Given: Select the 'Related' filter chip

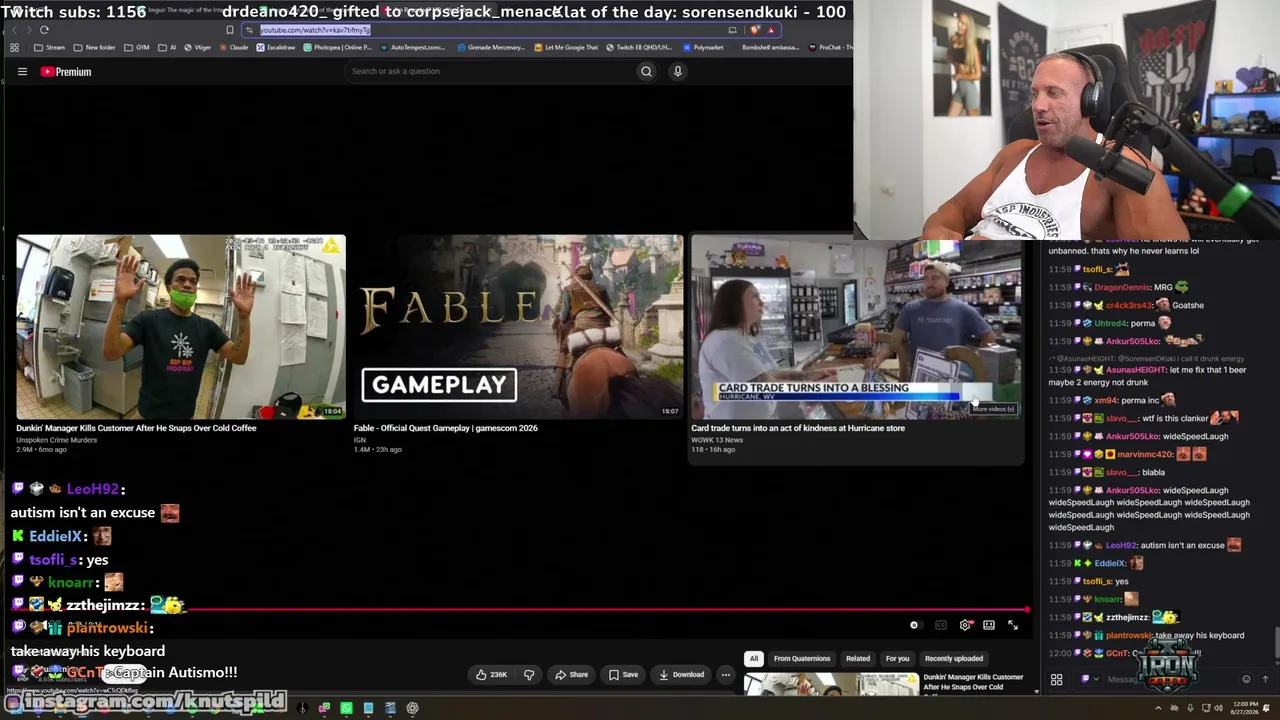Looking at the screenshot, I should point(858,659).
